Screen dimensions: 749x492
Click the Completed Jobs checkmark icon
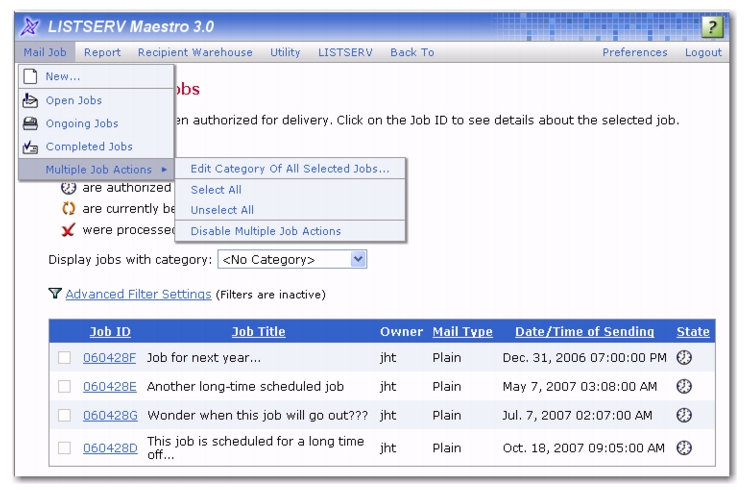30,147
